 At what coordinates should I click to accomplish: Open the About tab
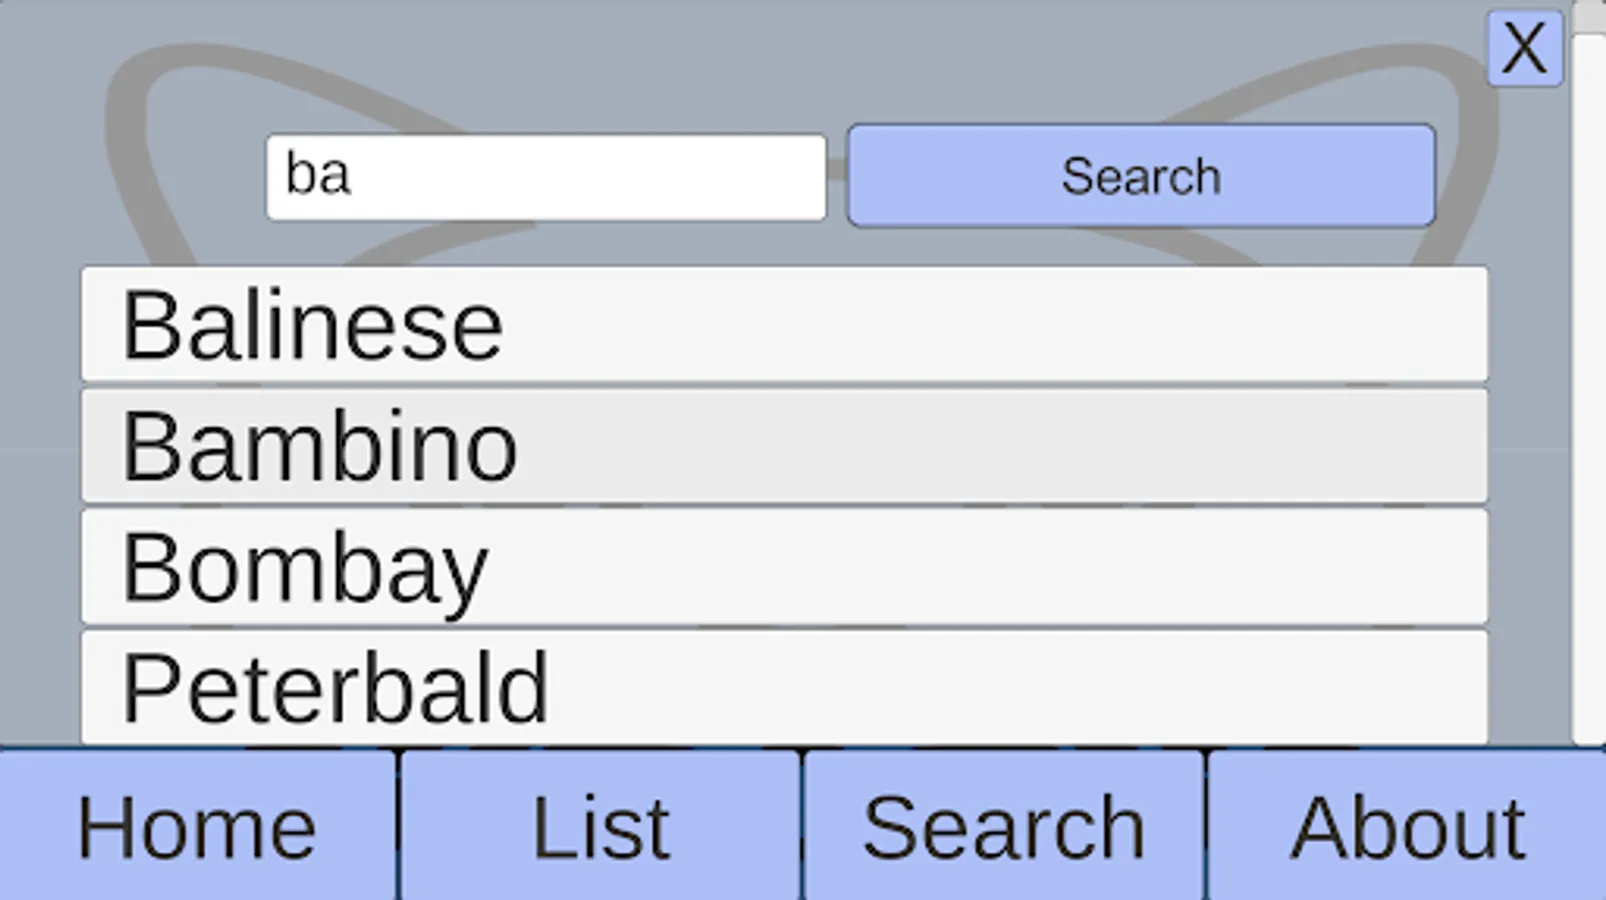pos(1406,825)
